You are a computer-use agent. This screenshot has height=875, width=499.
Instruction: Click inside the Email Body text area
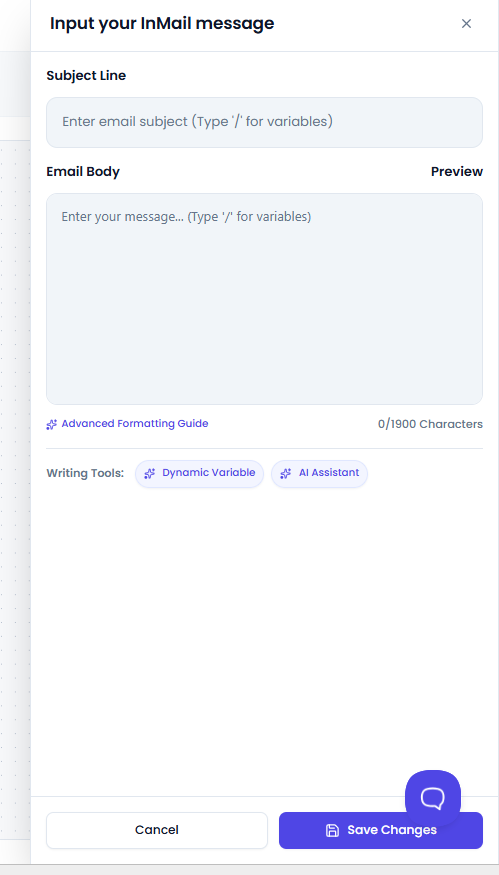(265, 299)
